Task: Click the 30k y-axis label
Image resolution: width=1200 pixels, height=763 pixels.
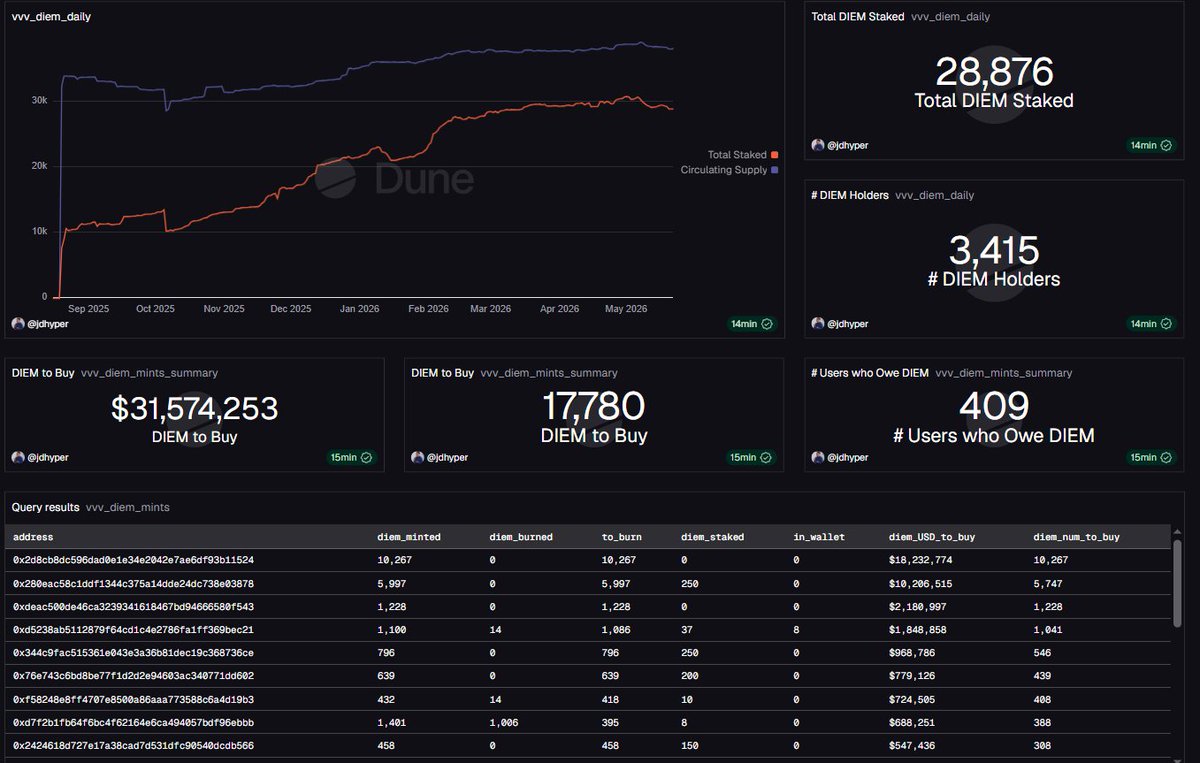Action: [39, 100]
